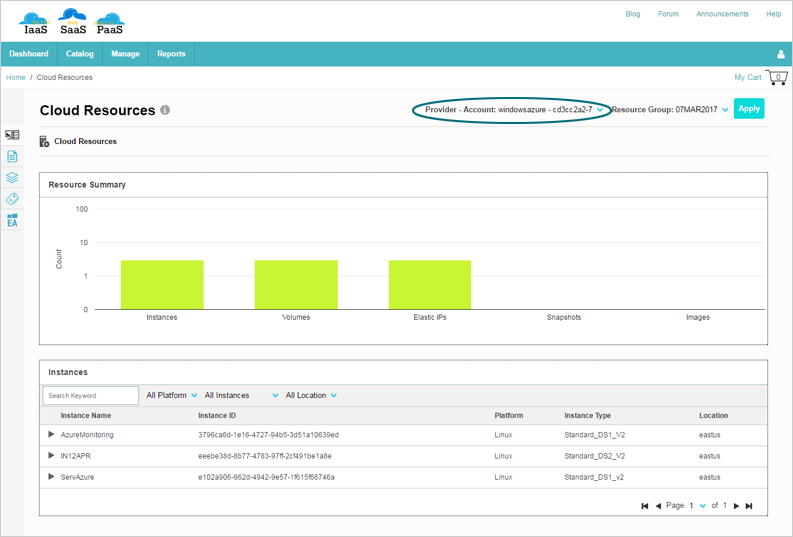Viewport: 793px width, 537px height.
Task: Open the Resource Group dropdown
Action: pyautogui.click(x=670, y=110)
